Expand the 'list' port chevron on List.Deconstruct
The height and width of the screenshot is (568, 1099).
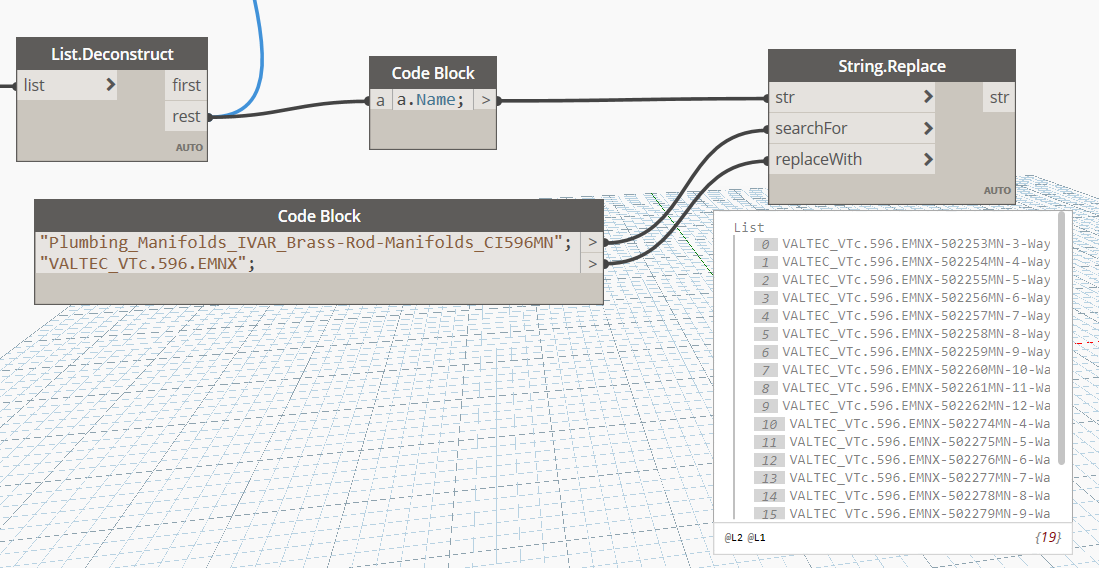pyautogui.click(x=111, y=85)
